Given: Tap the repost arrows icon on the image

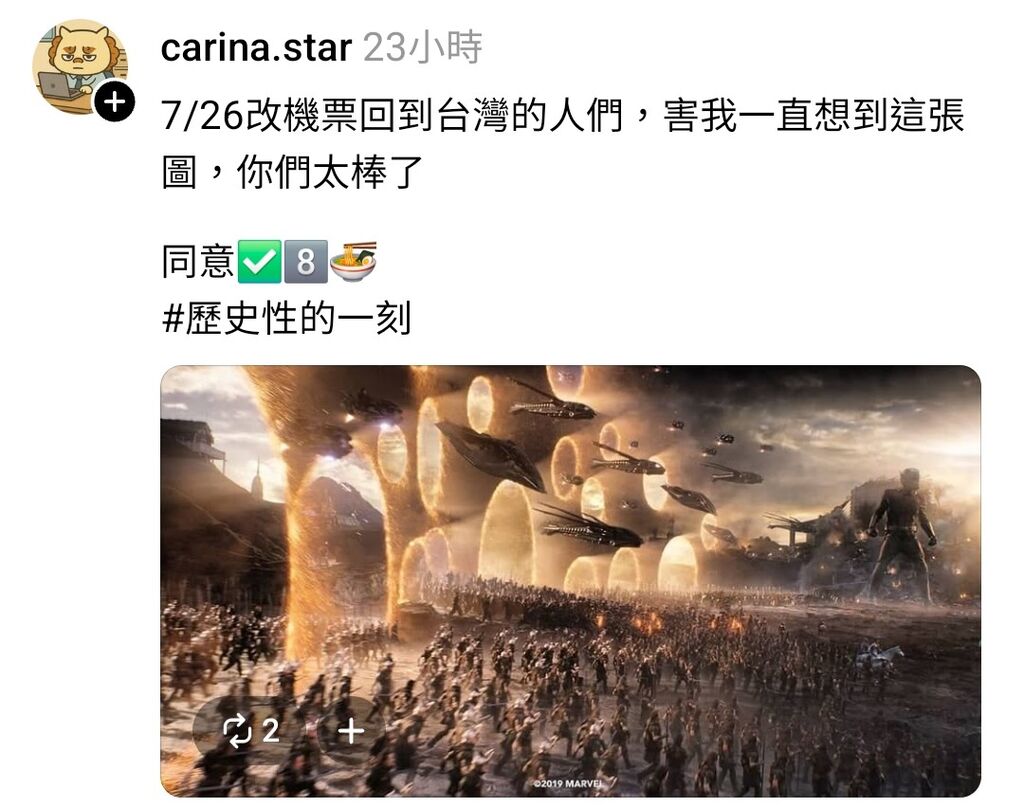Looking at the screenshot, I should [x=237, y=731].
